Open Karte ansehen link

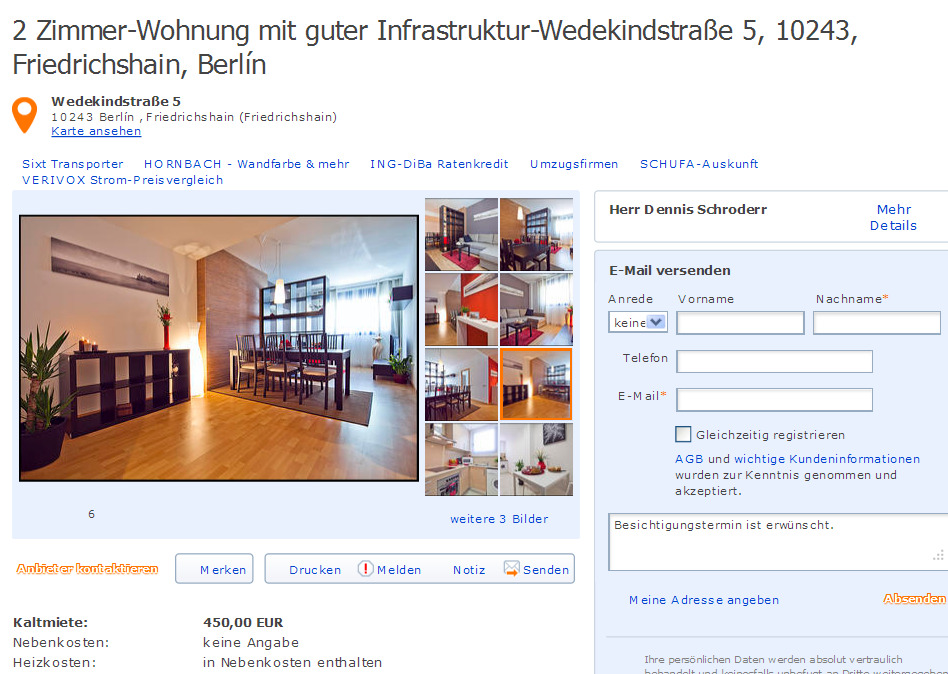(96, 131)
